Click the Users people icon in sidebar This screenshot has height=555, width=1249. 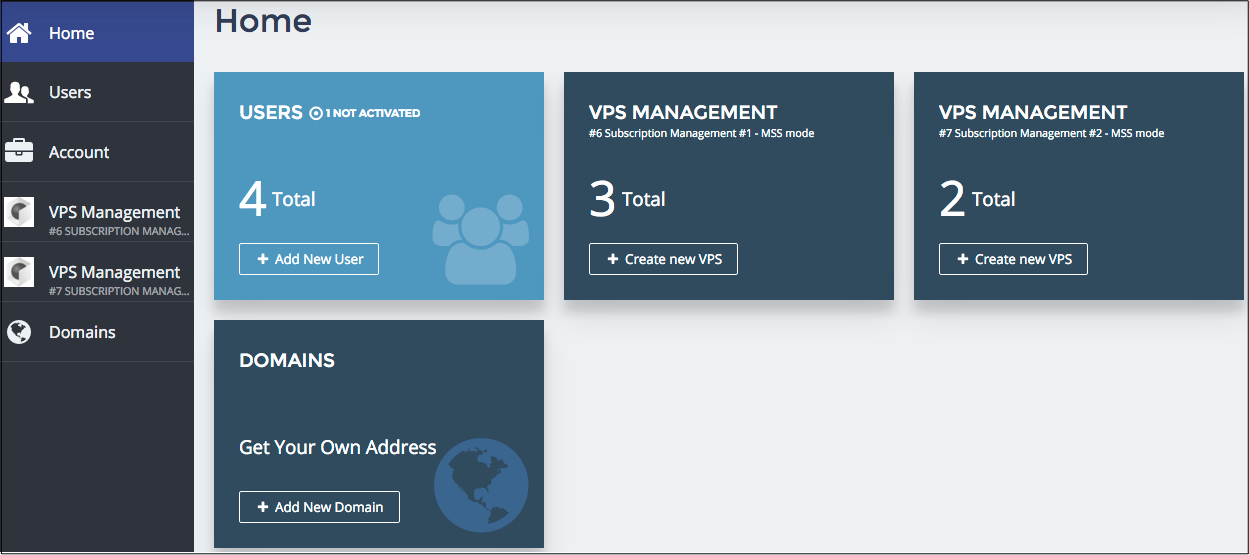19,93
